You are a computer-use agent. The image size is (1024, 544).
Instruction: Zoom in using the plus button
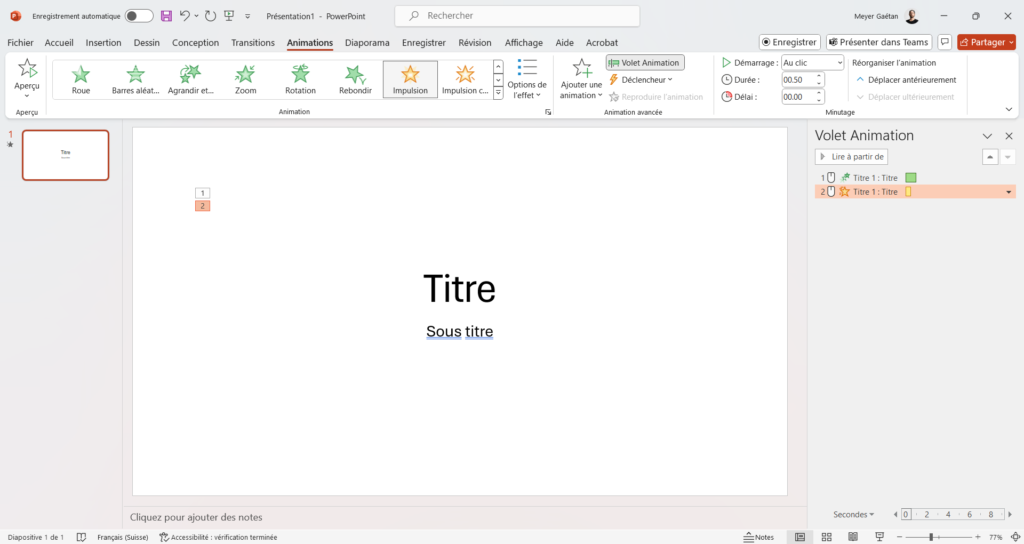coord(978,537)
